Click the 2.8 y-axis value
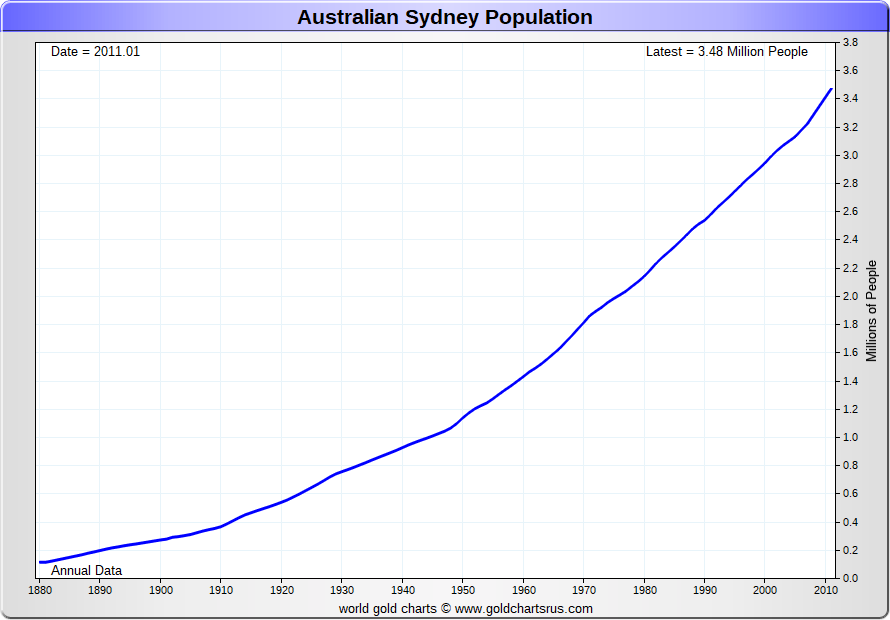Viewport: 890px width, 620px height. pos(850,183)
